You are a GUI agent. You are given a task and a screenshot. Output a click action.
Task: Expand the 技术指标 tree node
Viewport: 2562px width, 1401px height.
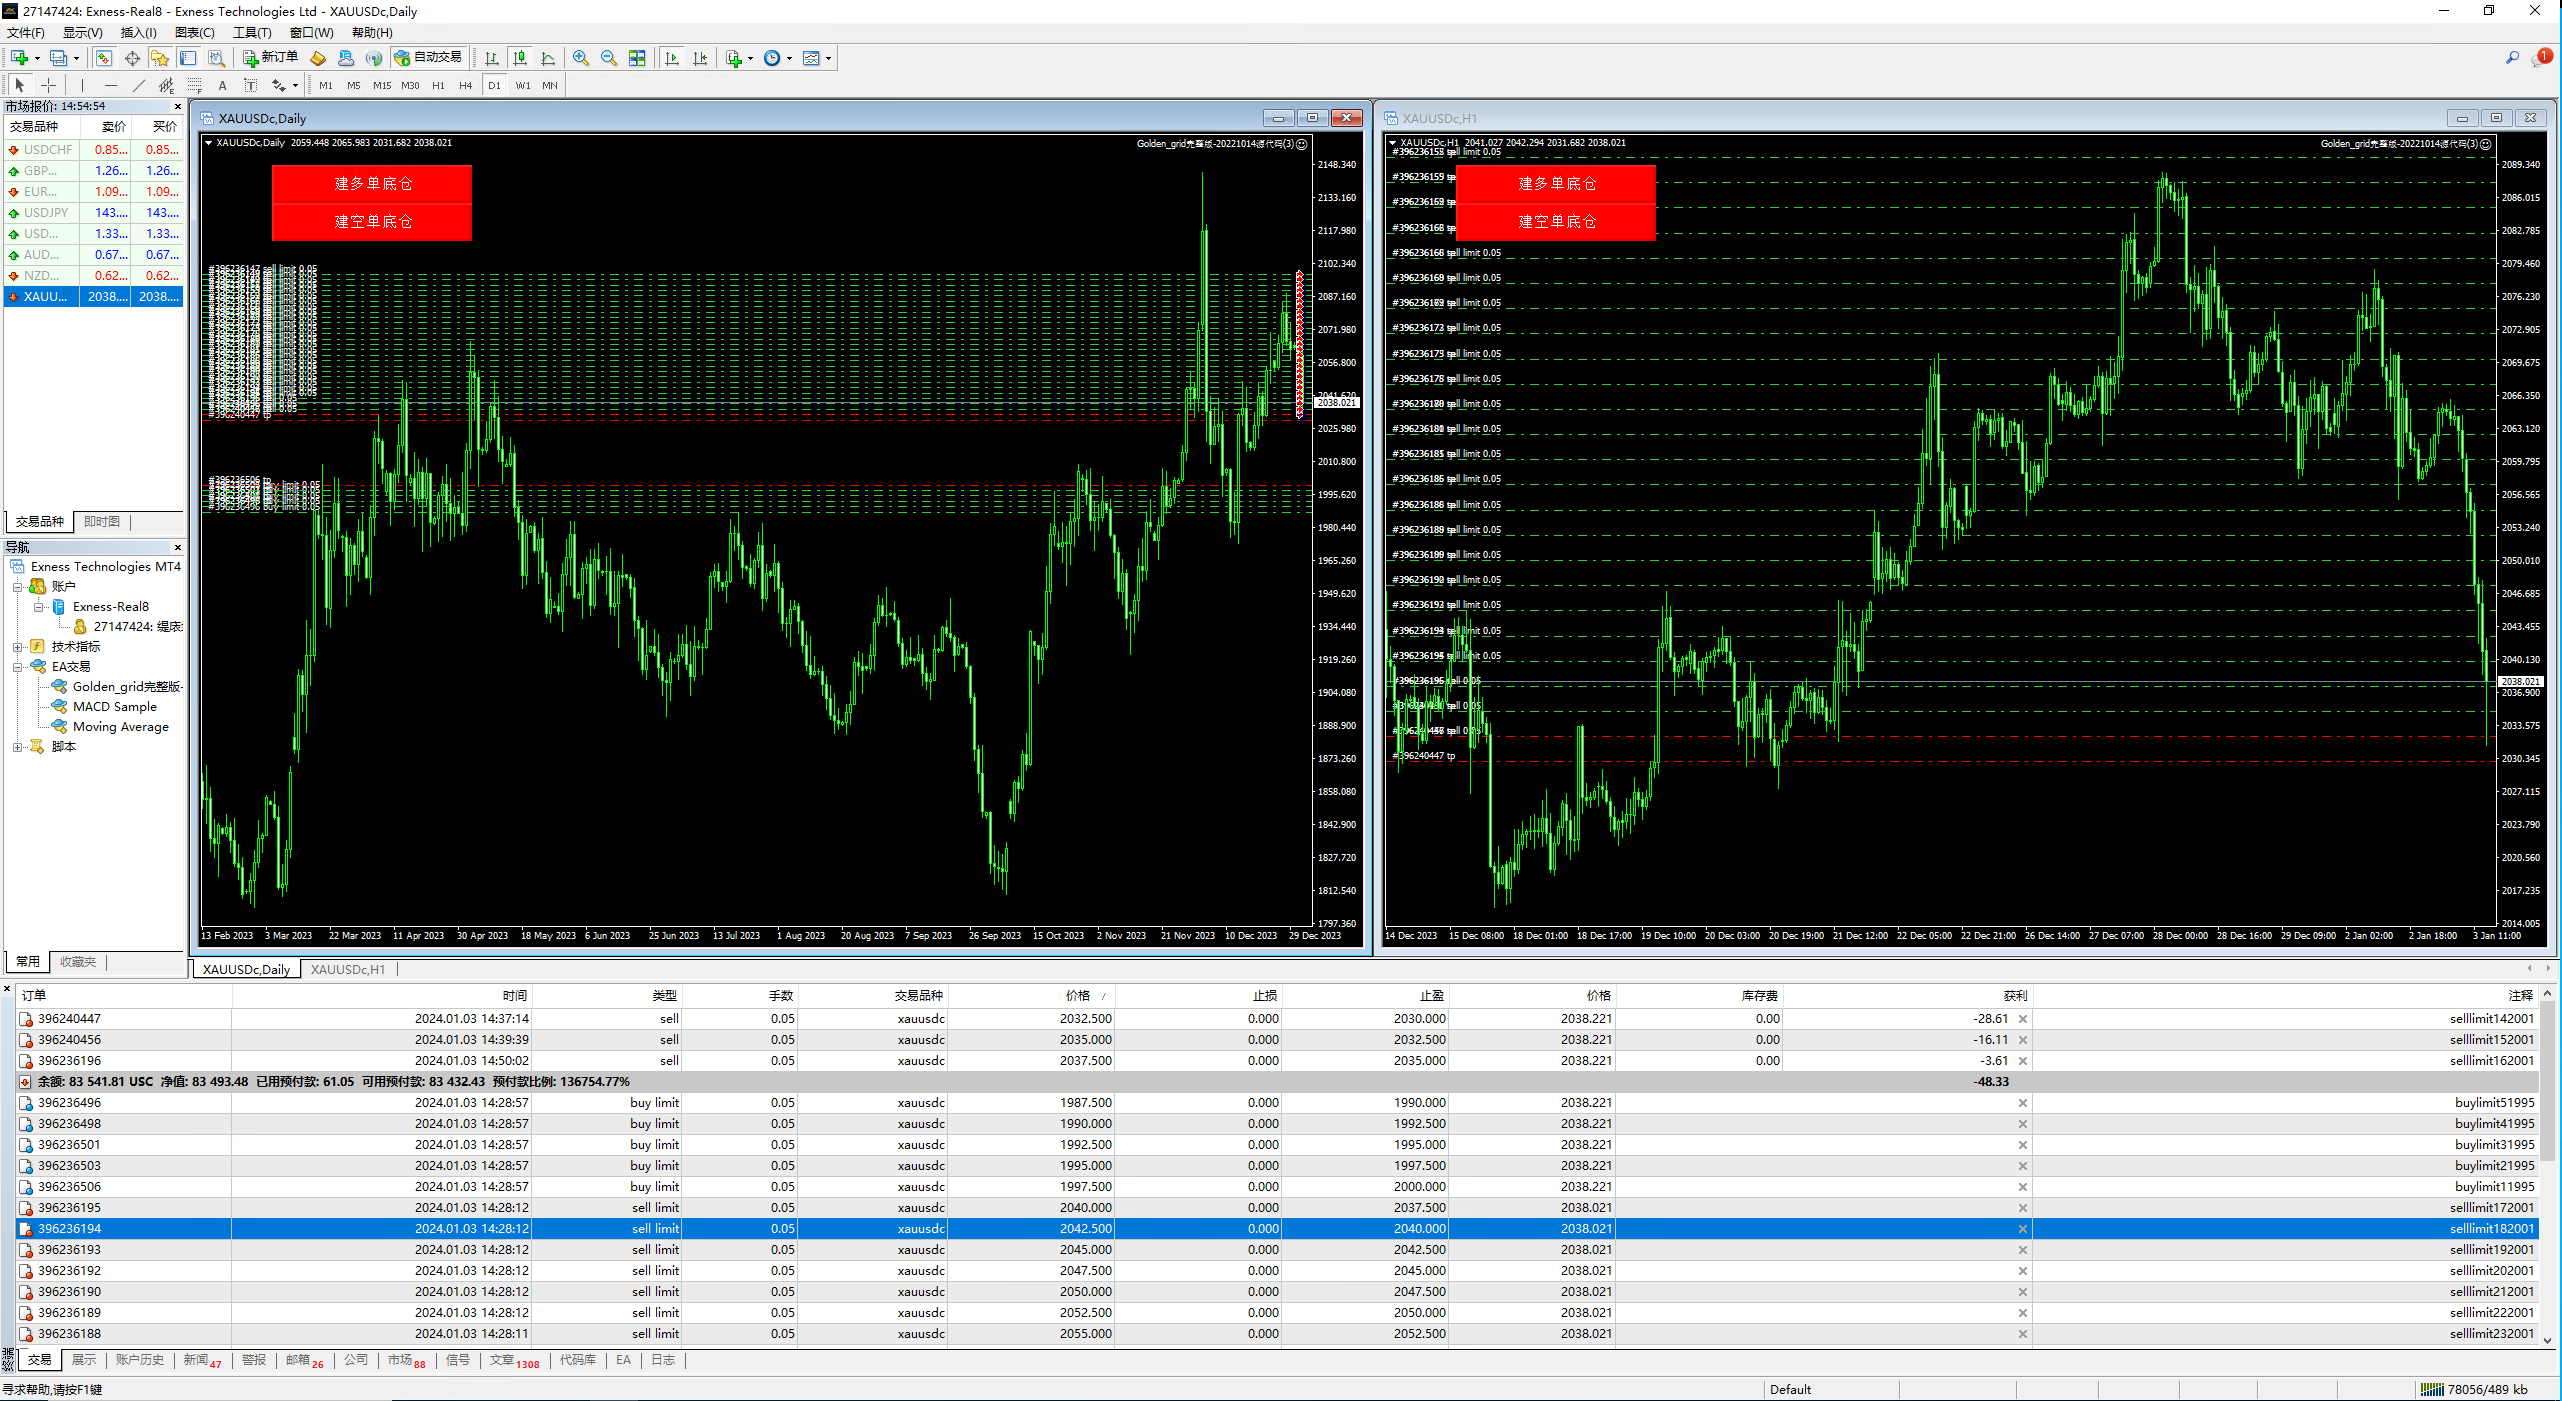pyautogui.click(x=17, y=647)
